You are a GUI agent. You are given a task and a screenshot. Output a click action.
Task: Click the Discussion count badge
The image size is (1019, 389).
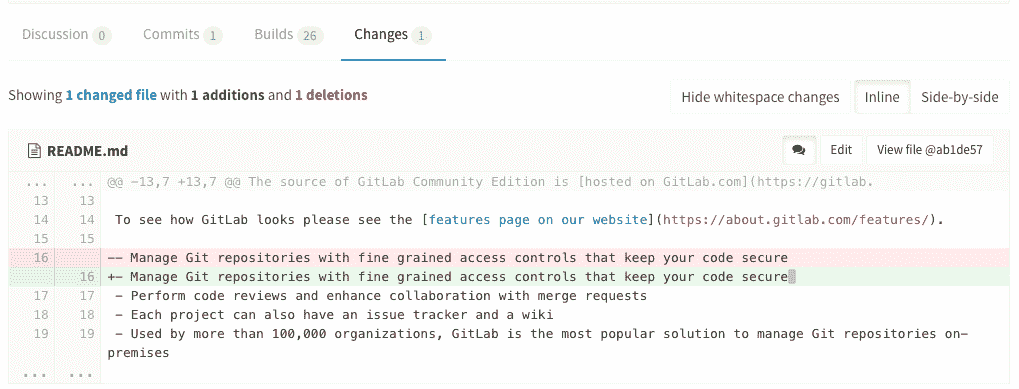pyautogui.click(x=101, y=36)
